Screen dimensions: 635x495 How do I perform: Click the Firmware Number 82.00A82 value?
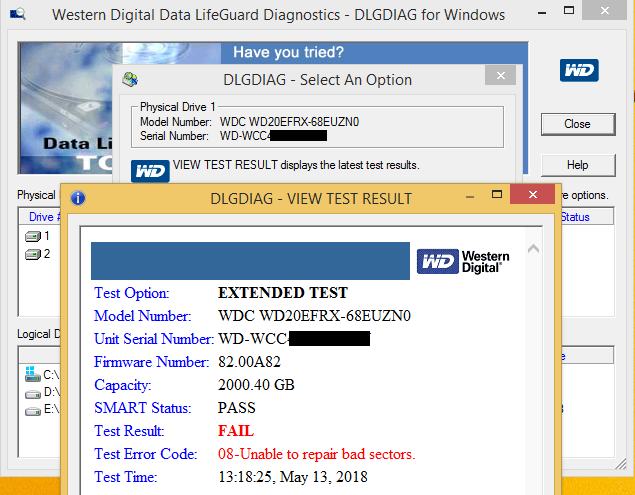click(x=249, y=361)
